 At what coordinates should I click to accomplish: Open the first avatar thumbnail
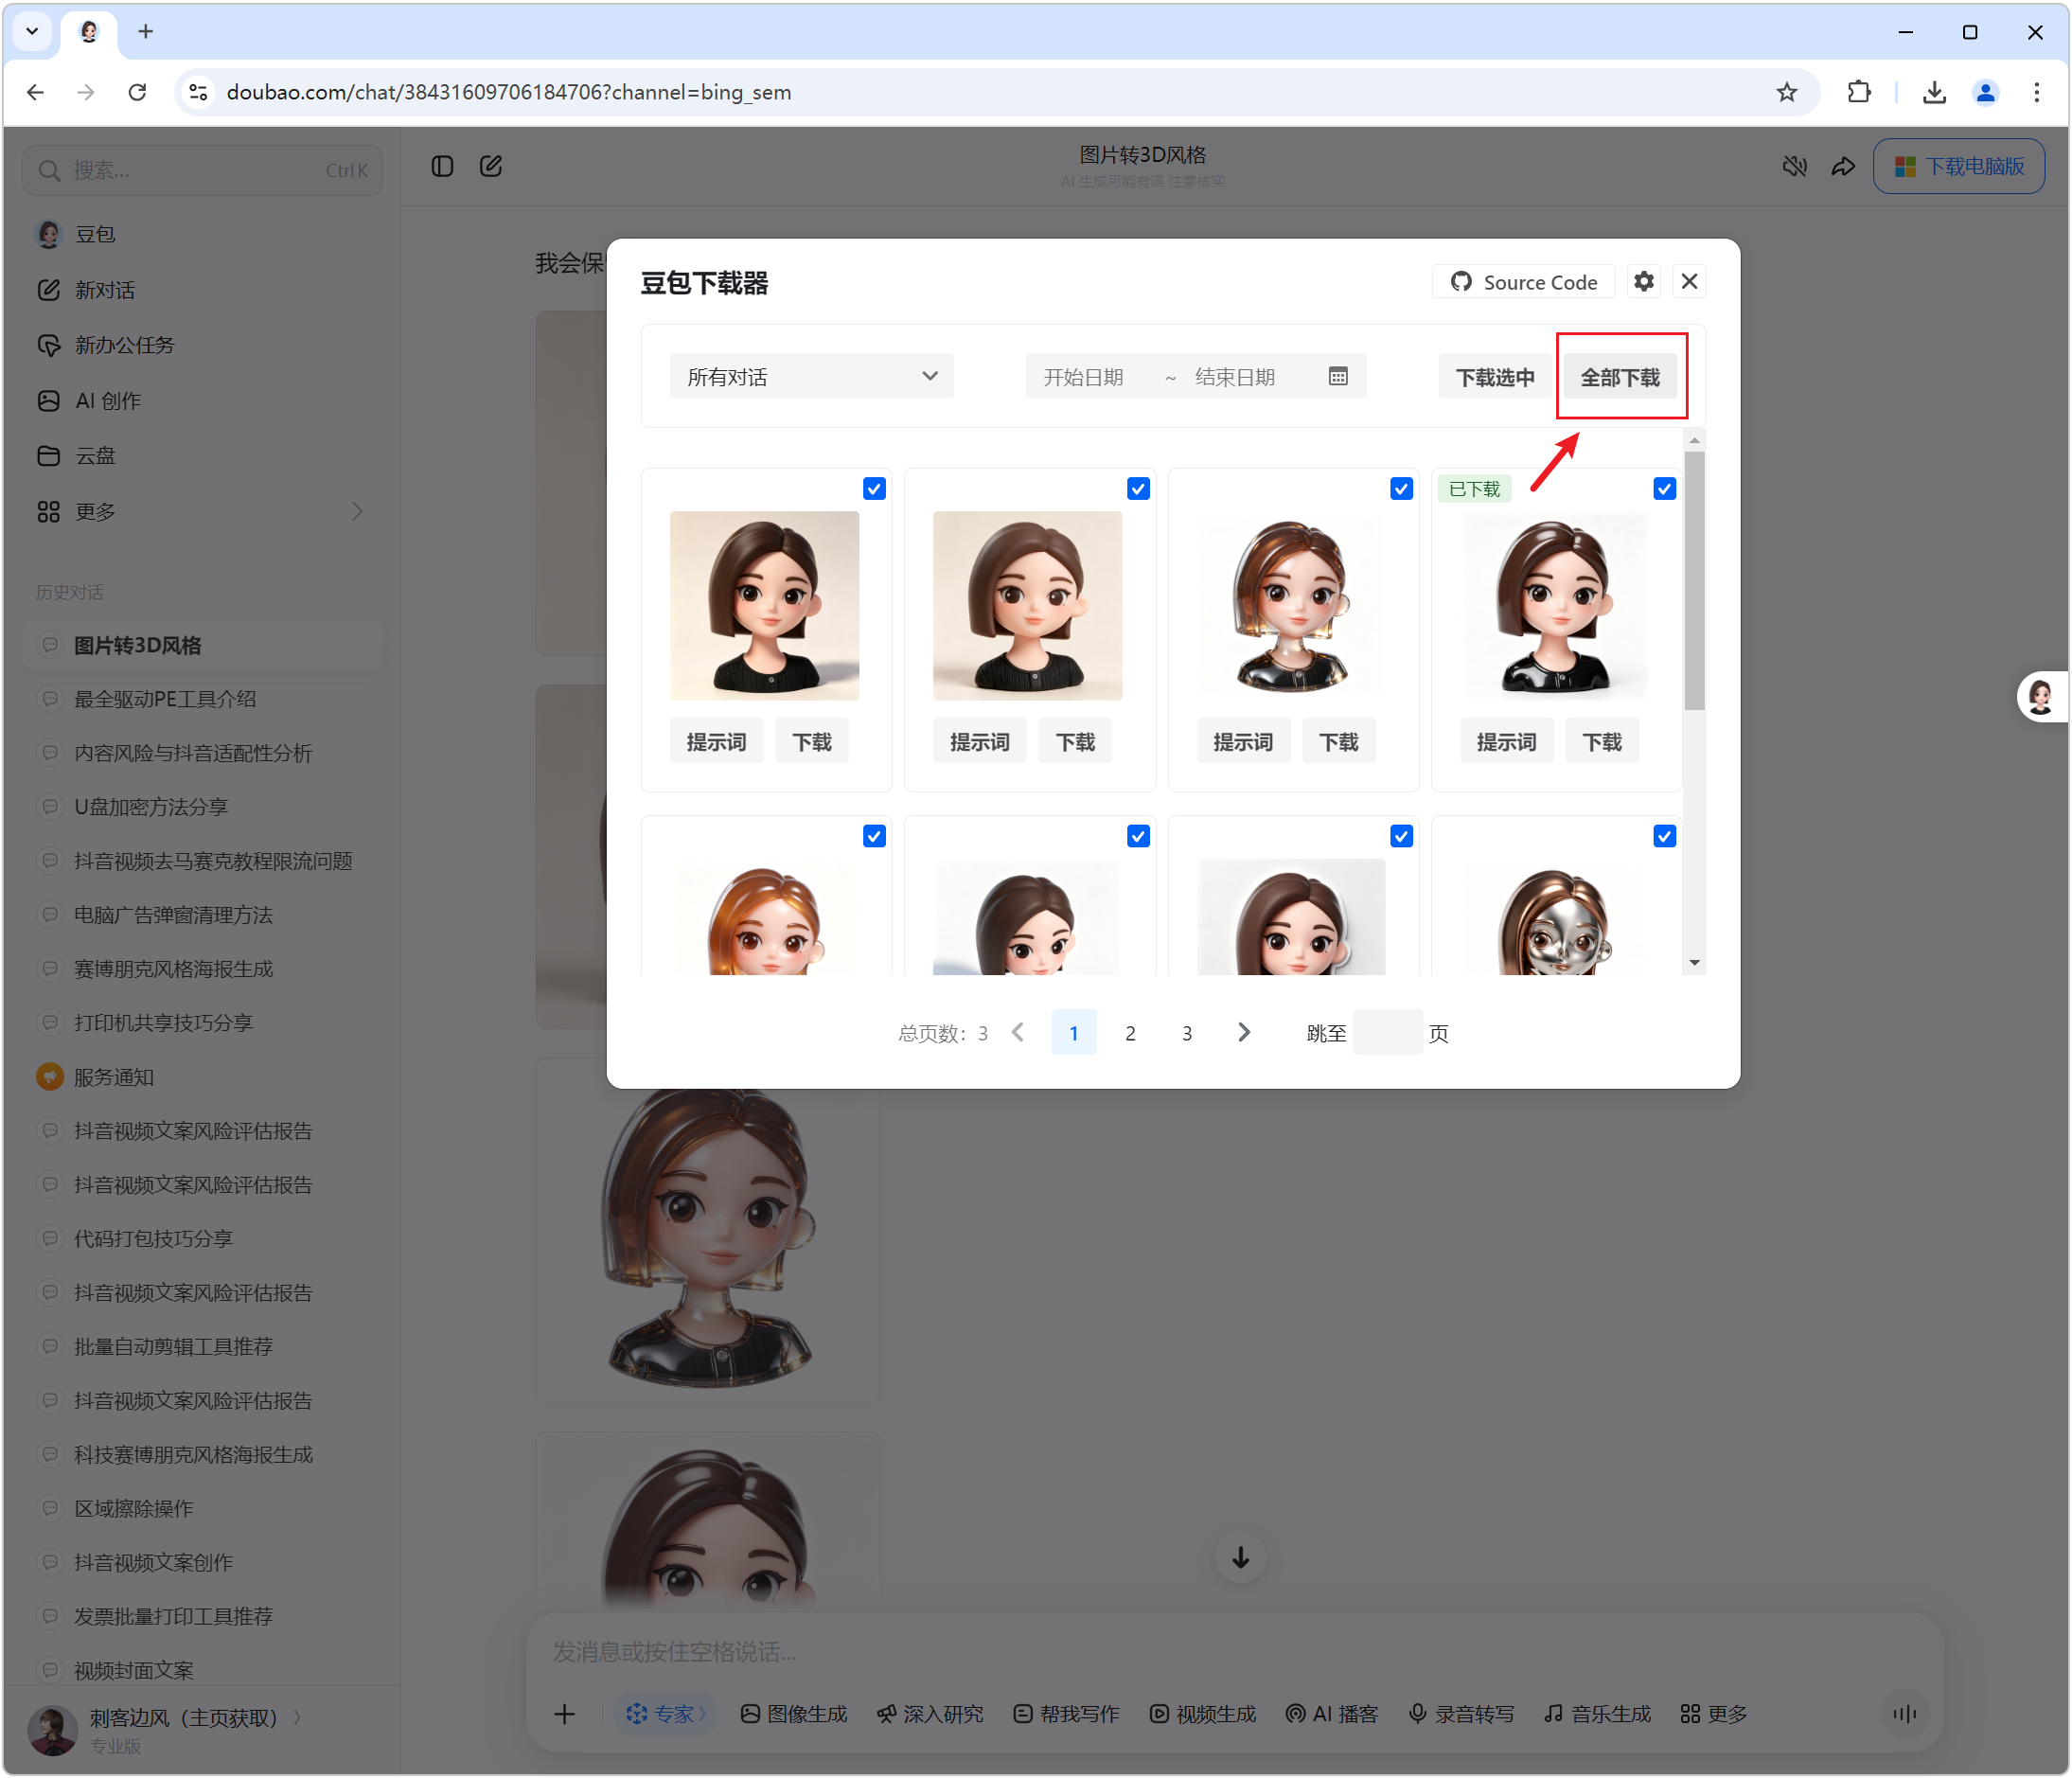click(764, 605)
